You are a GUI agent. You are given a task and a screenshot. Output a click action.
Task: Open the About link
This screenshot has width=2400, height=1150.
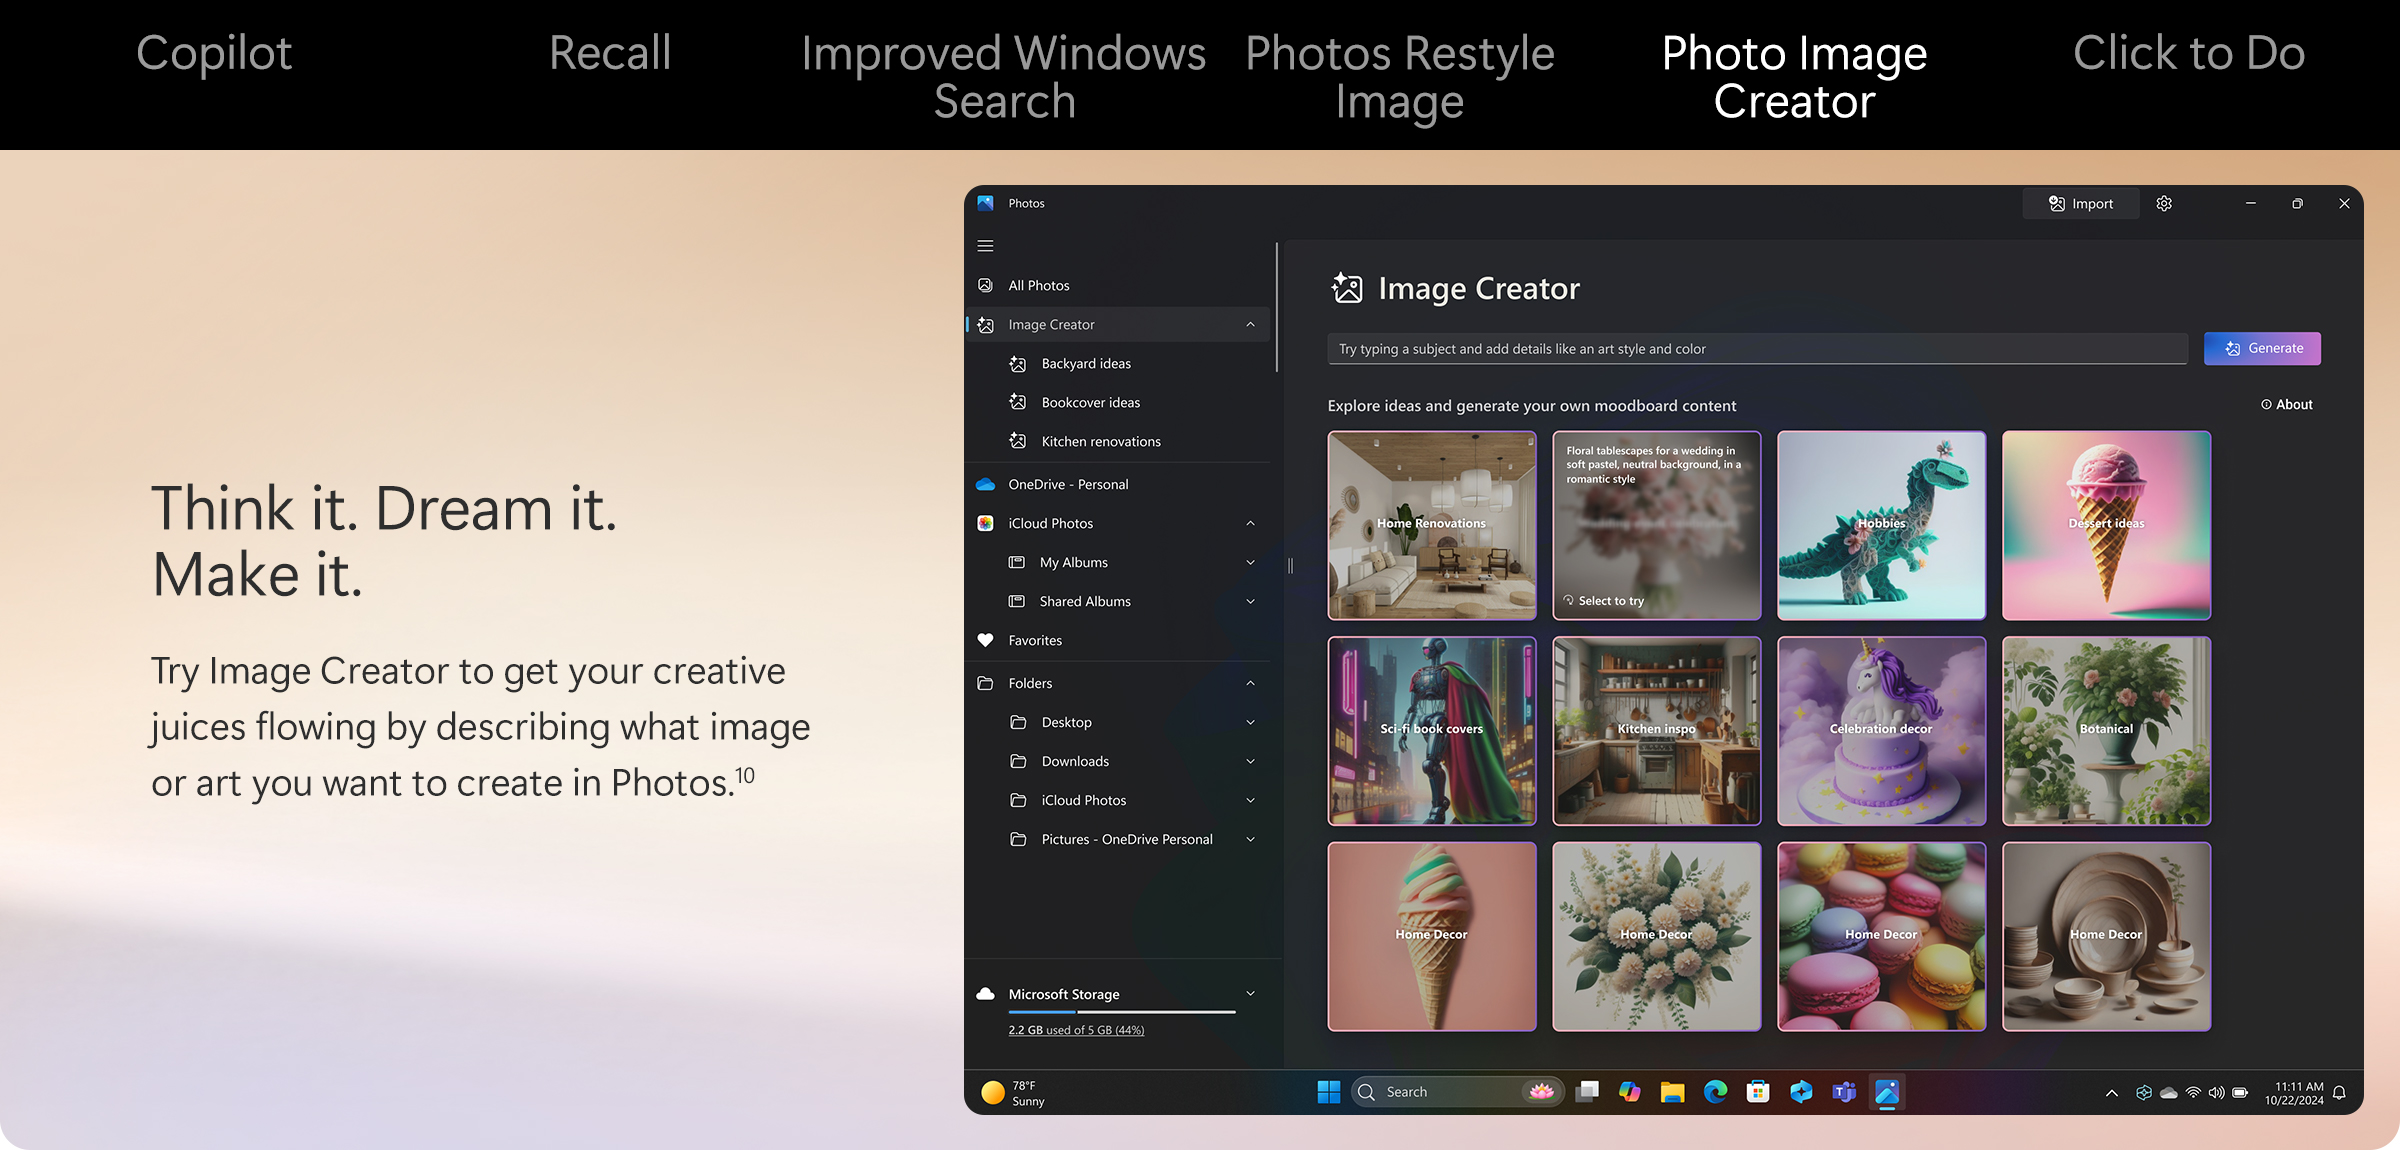tap(2287, 405)
